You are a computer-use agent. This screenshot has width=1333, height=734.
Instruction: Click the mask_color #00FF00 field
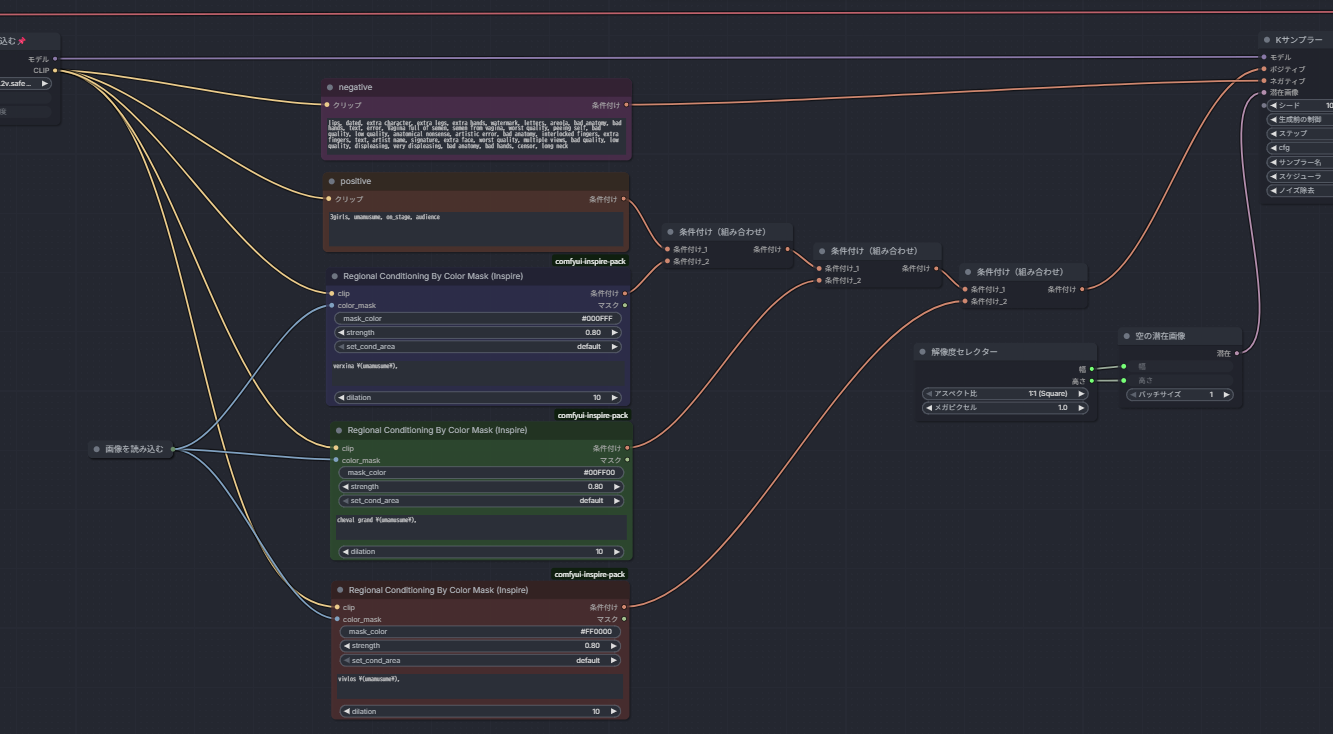[x=481, y=472]
